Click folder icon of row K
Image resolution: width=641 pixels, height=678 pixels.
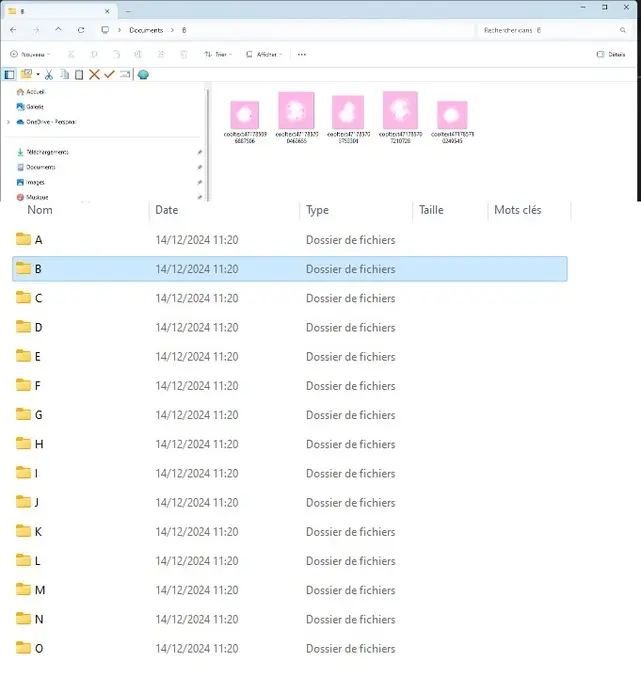(23, 531)
